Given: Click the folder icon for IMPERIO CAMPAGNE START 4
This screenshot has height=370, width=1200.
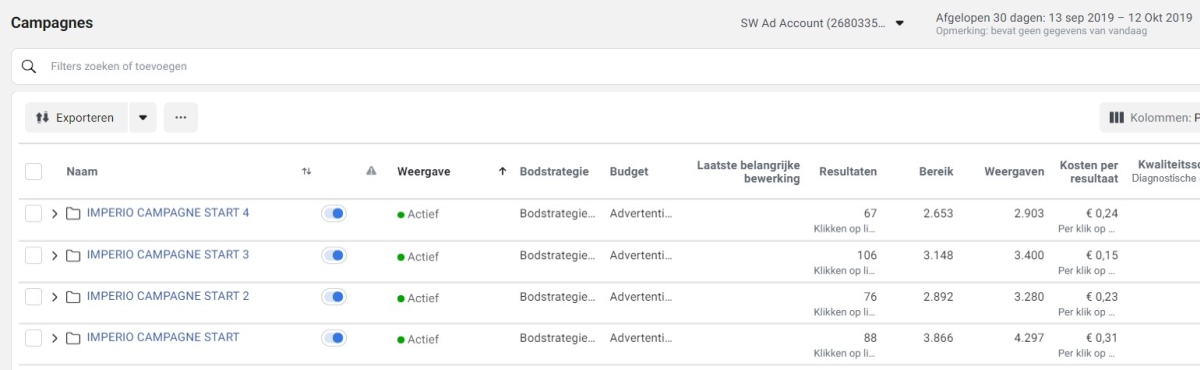Looking at the screenshot, I should tap(73, 213).
